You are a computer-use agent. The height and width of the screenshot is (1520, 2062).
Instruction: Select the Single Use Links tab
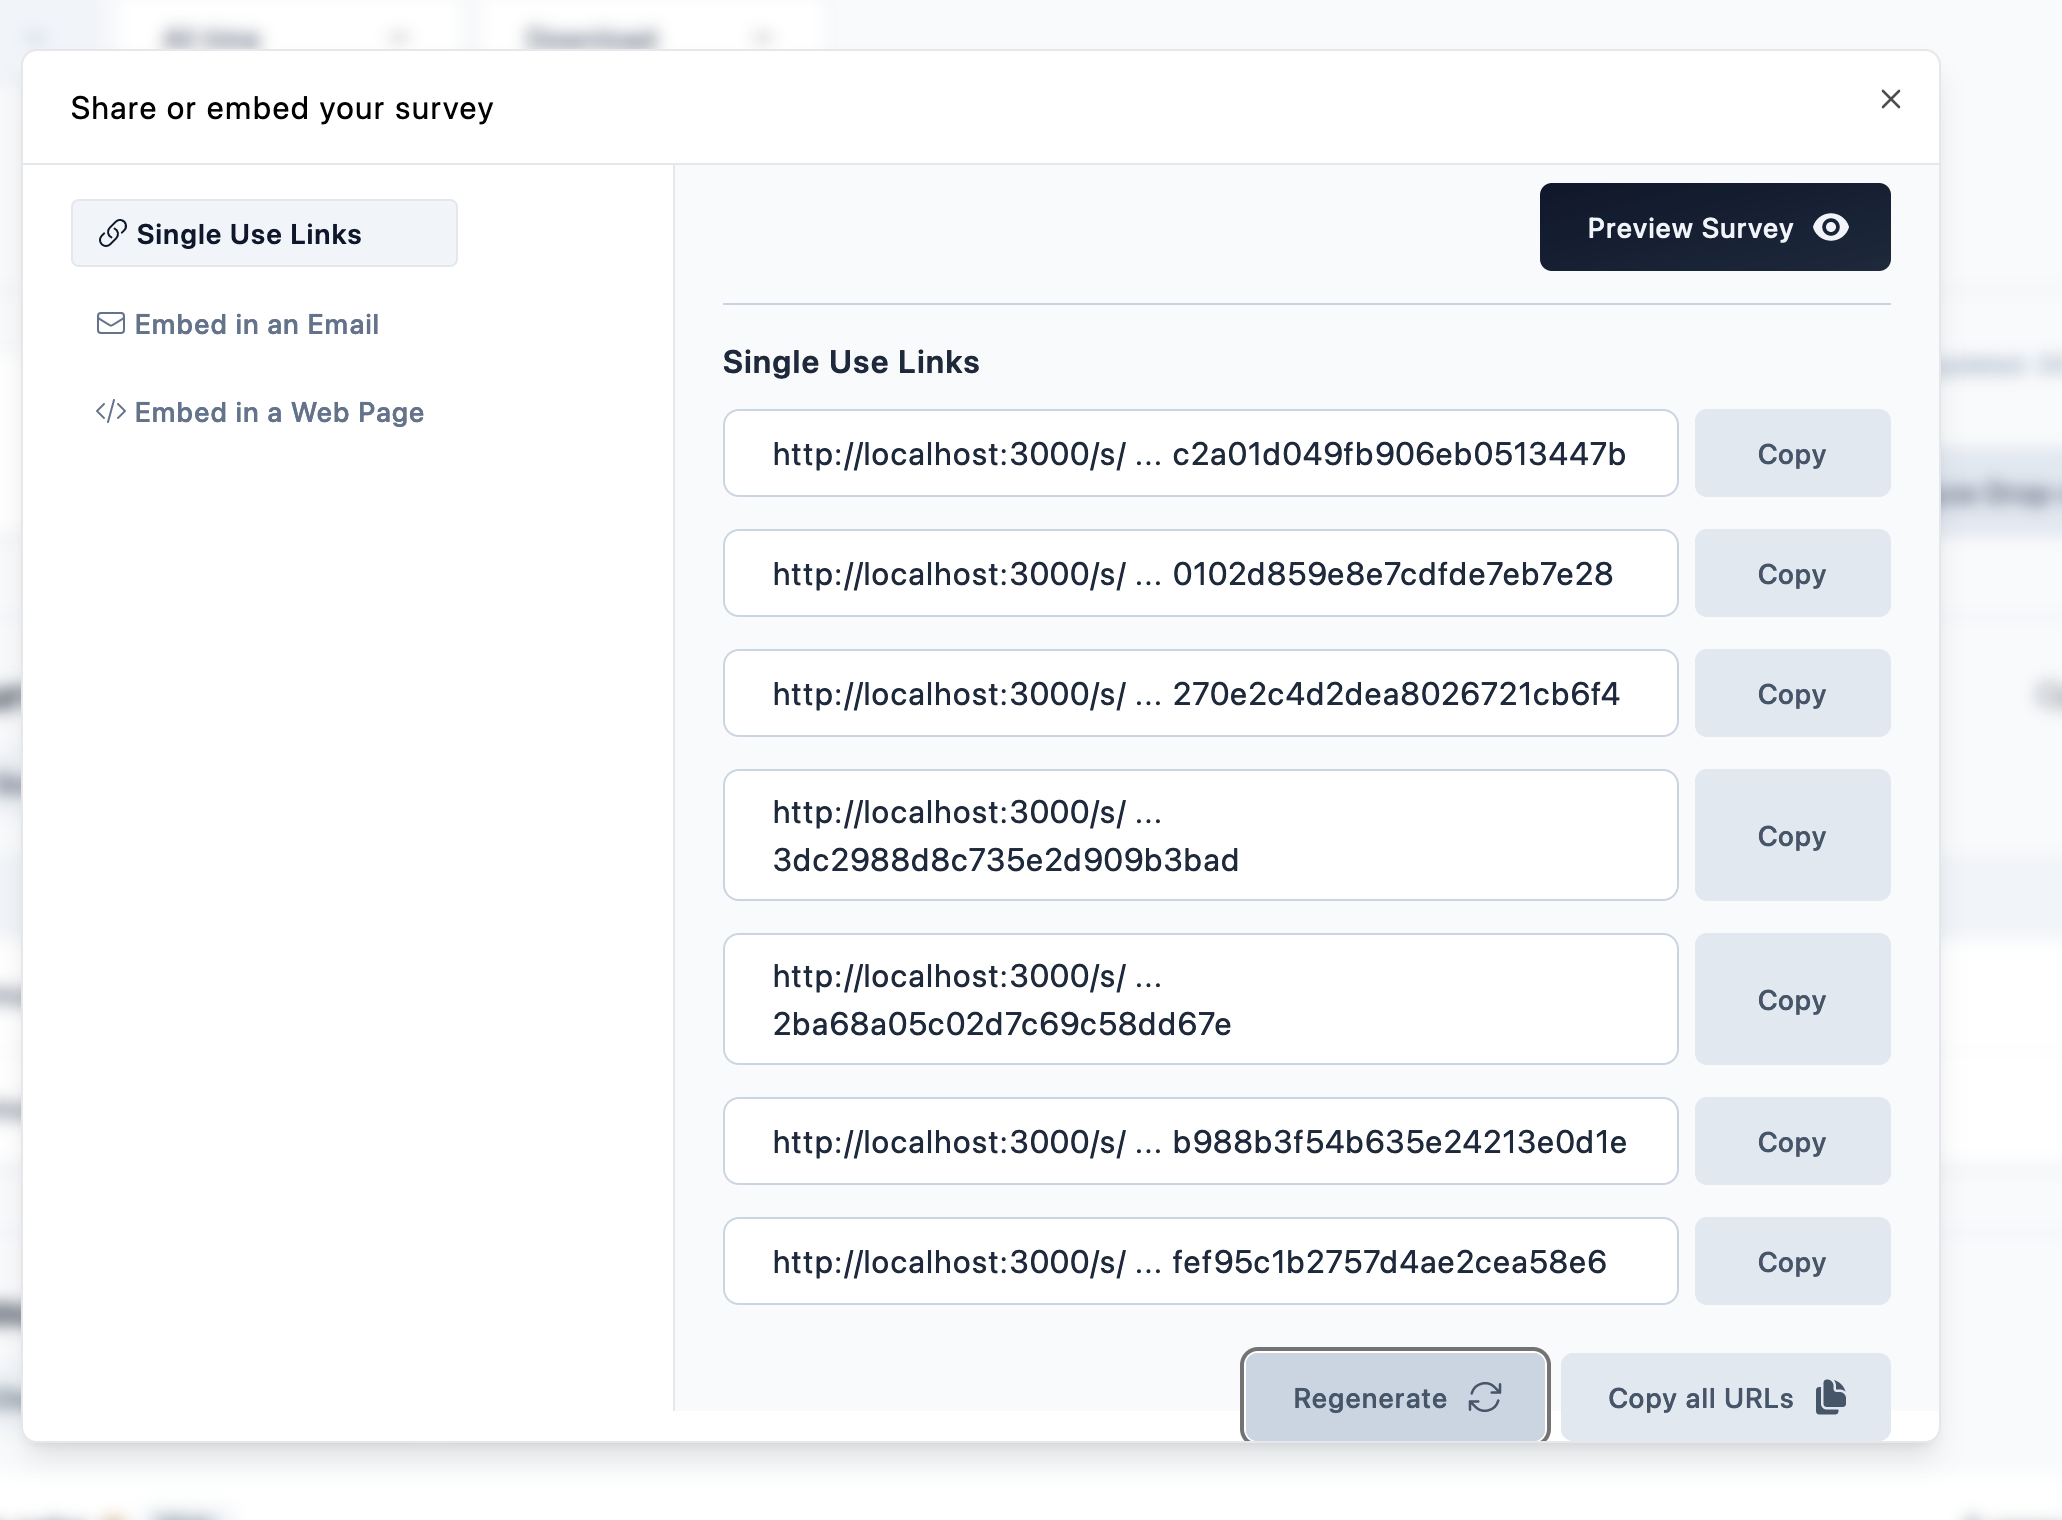[249, 233]
